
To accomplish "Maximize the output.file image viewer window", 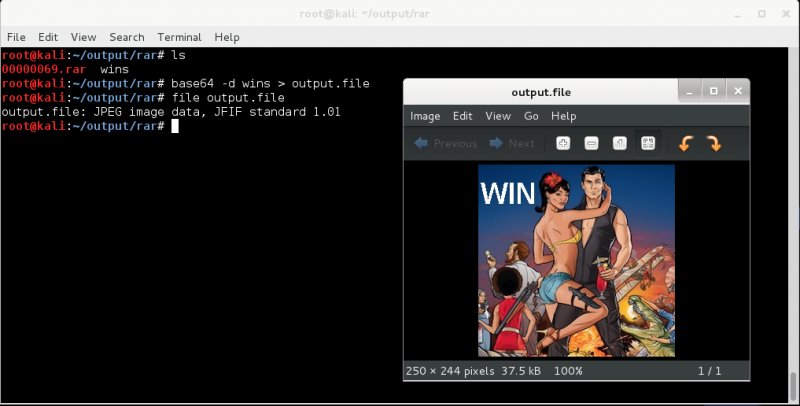I will (714, 91).
